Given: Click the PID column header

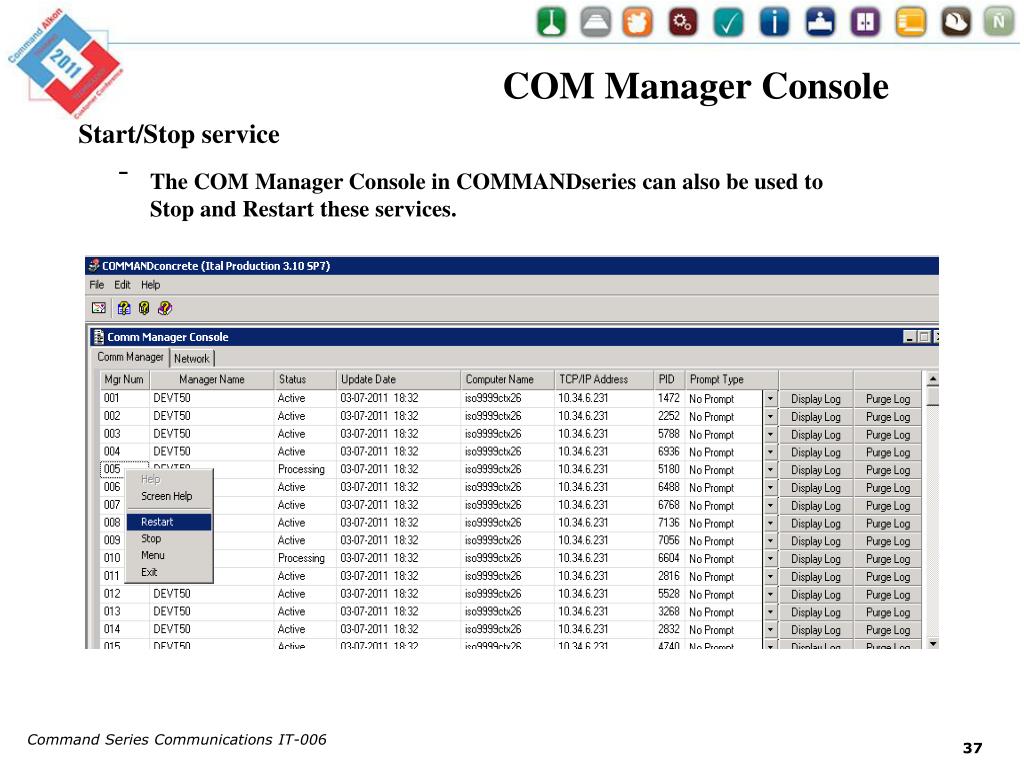Looking at the screenshot, I should click(x=669, y=379).
